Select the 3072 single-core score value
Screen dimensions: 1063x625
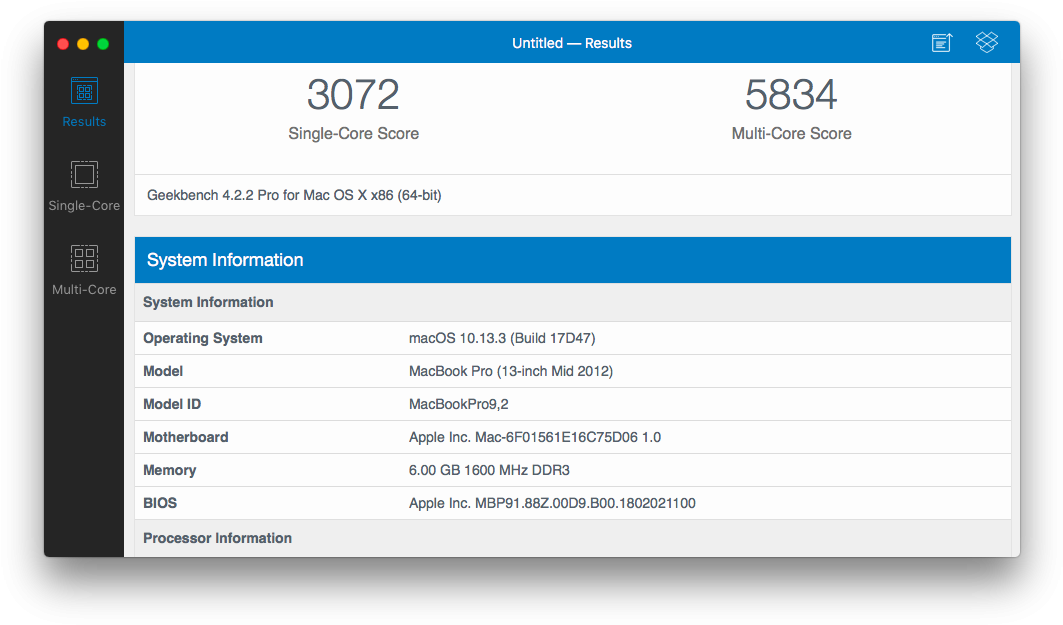(353, 94)
